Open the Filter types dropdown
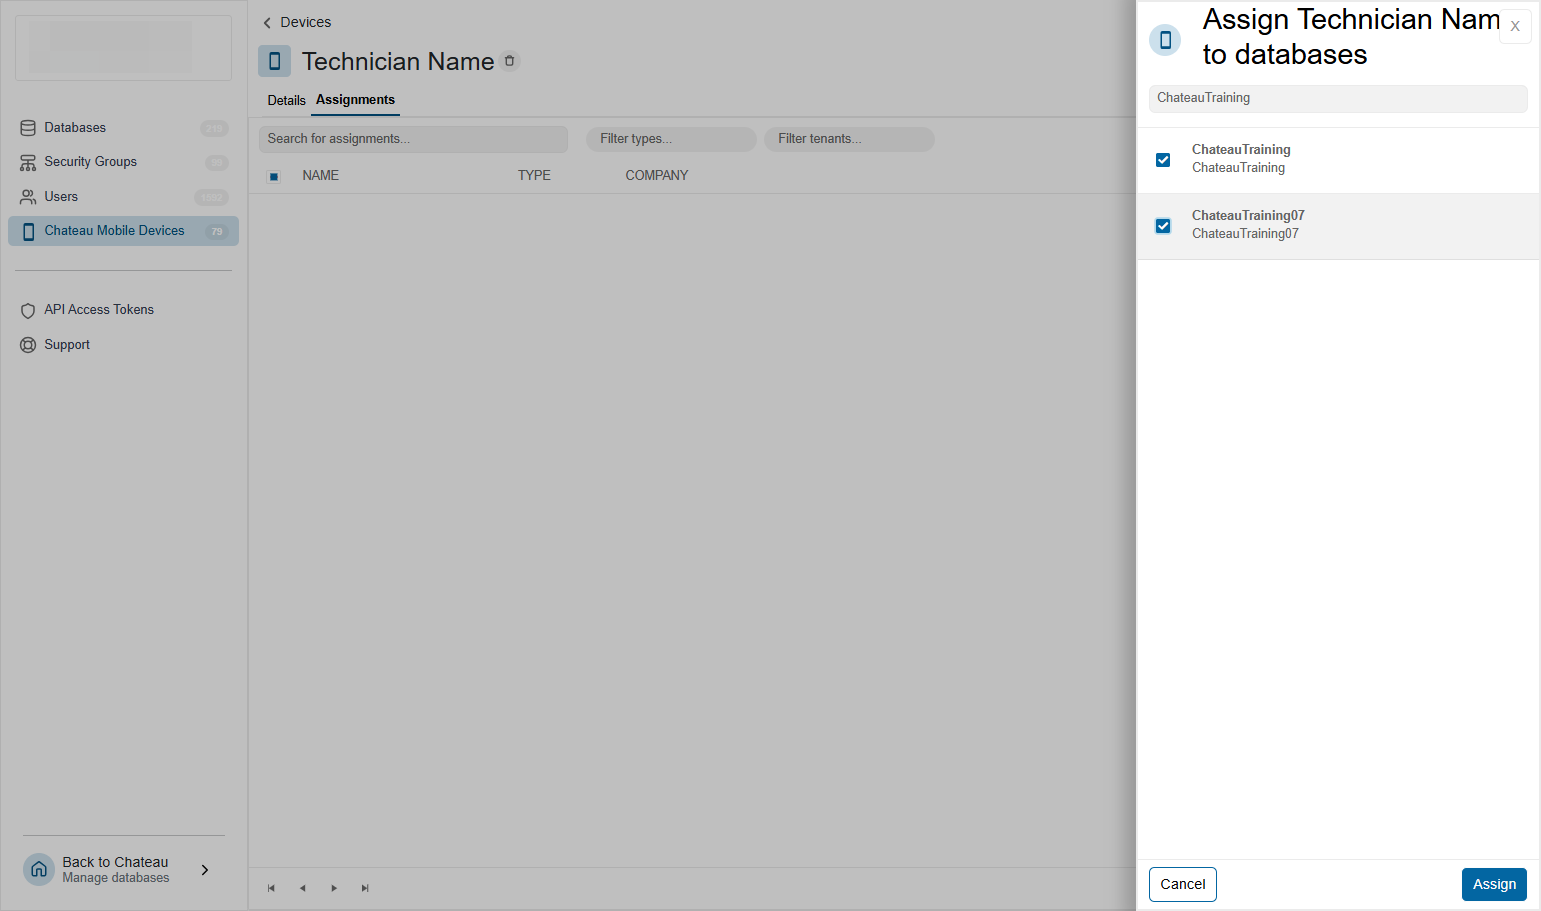Screen dimensions: 1541x911 point(671,139)
